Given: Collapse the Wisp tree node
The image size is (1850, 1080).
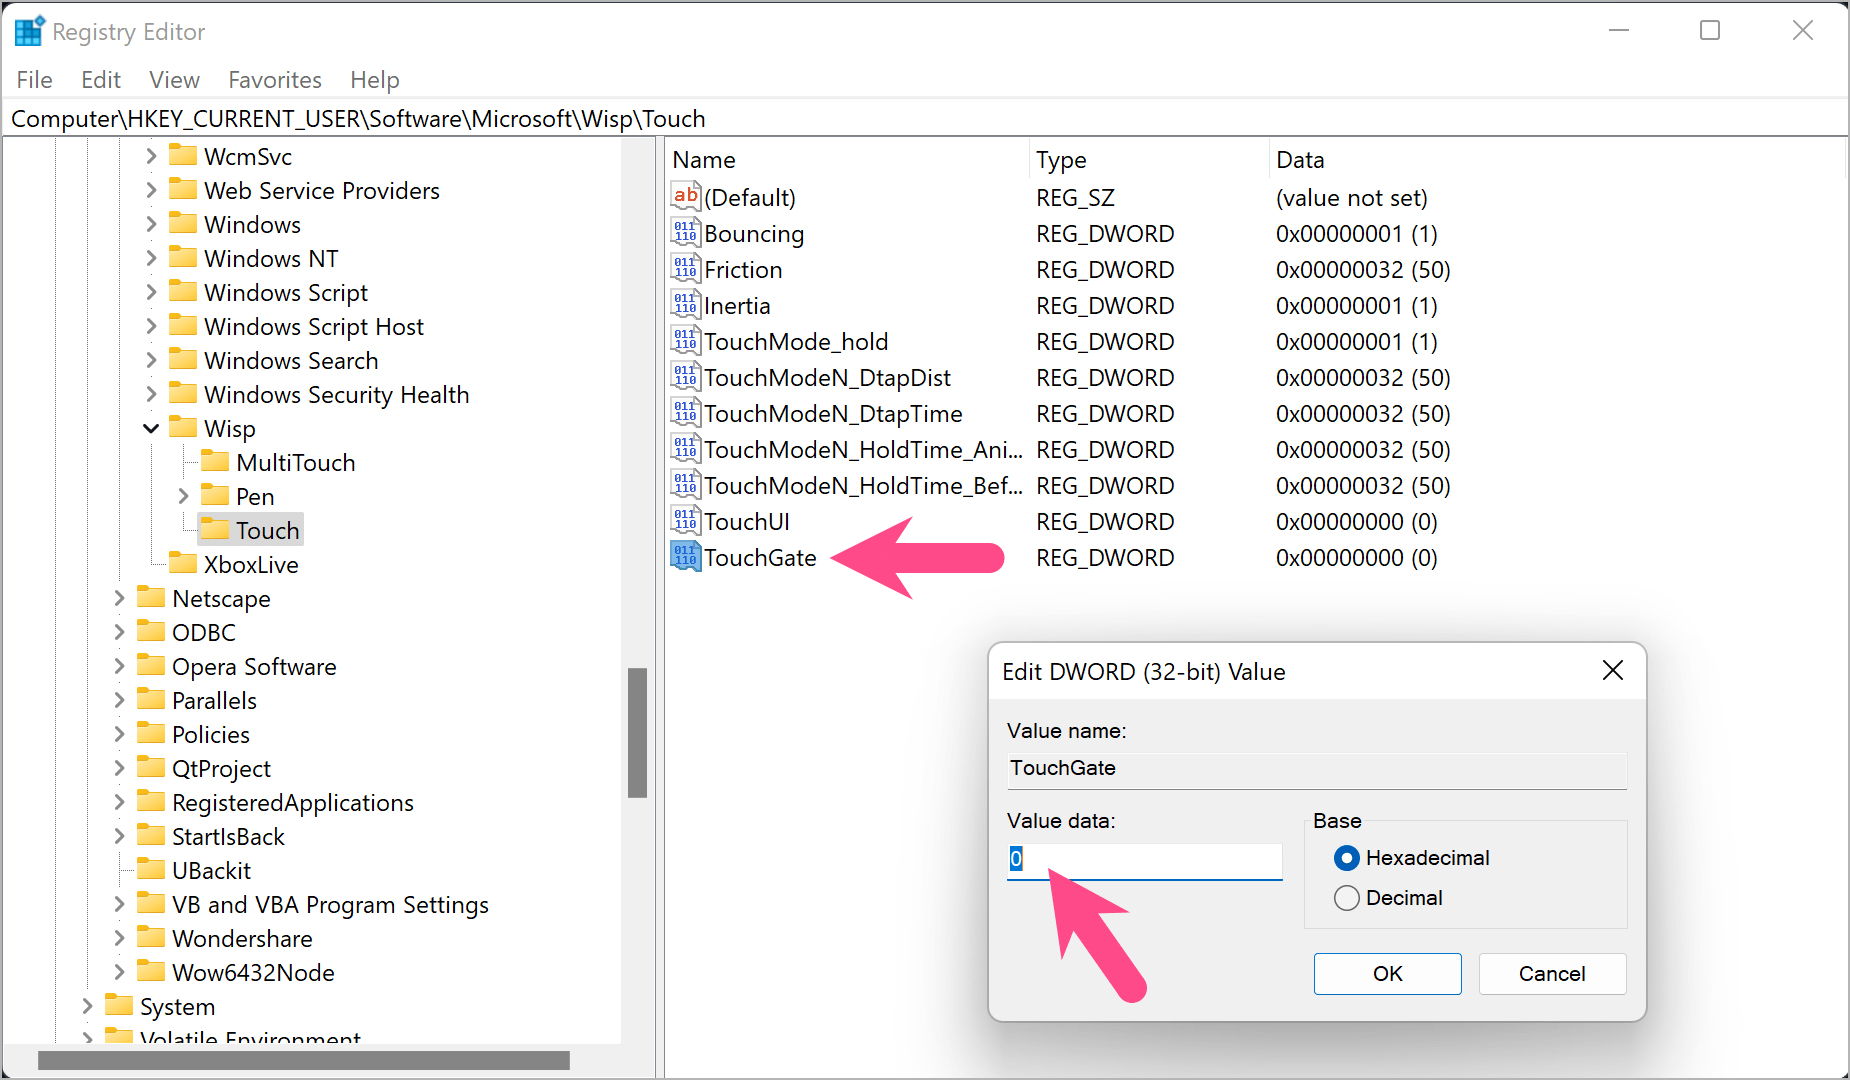Looking at the screenshot, I should (x=151, y=427).
